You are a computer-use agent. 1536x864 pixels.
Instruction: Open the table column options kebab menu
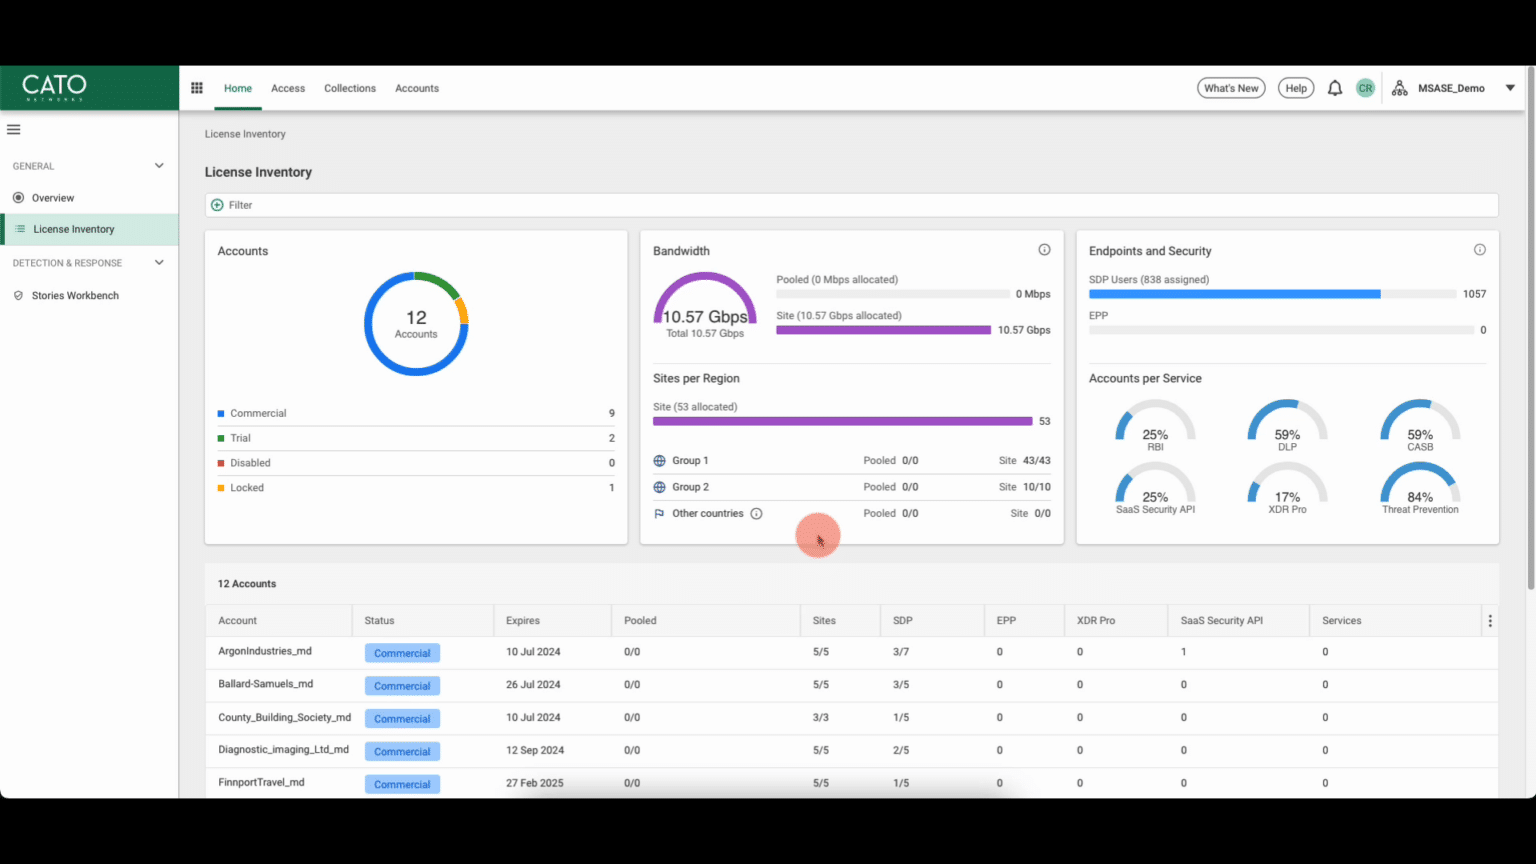point(1490,621)
